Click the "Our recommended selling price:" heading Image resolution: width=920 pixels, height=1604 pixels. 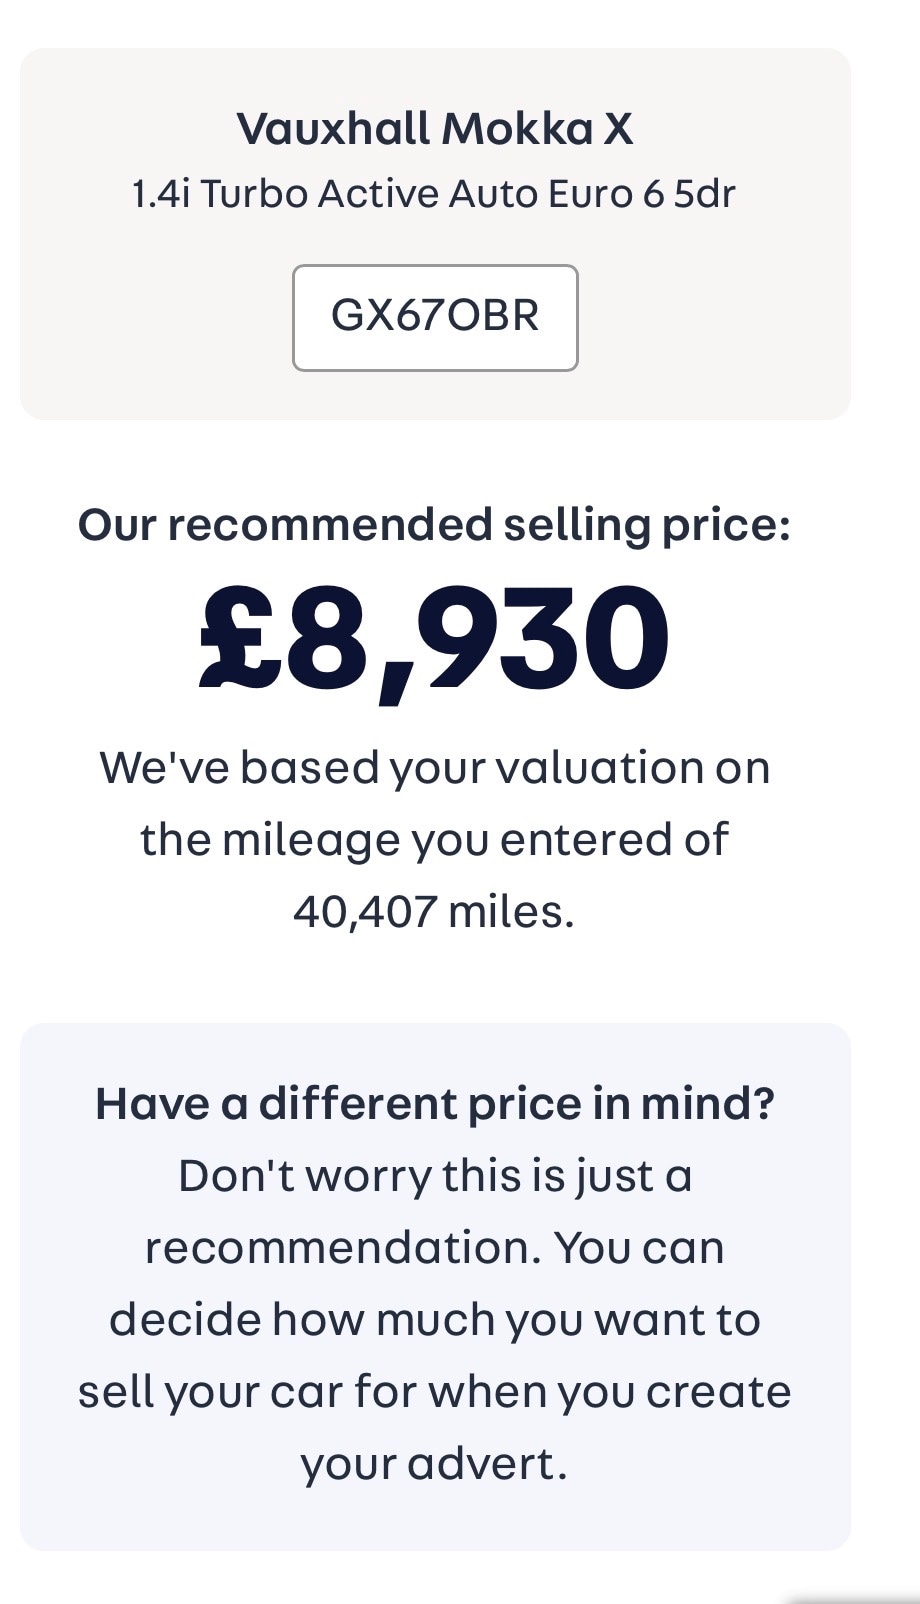click(x=434, y=525)
